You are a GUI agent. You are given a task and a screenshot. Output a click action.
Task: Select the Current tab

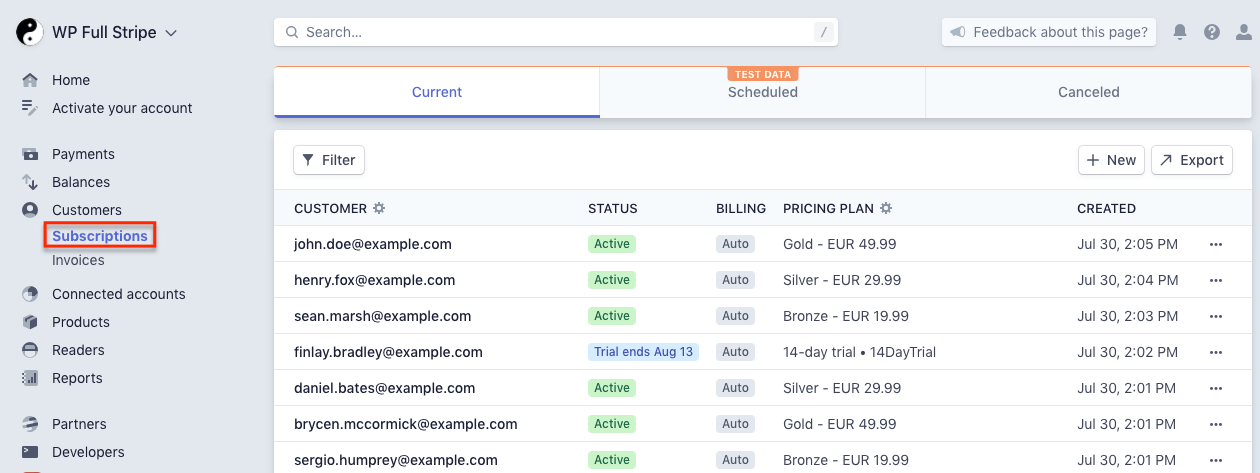point(437,92)
